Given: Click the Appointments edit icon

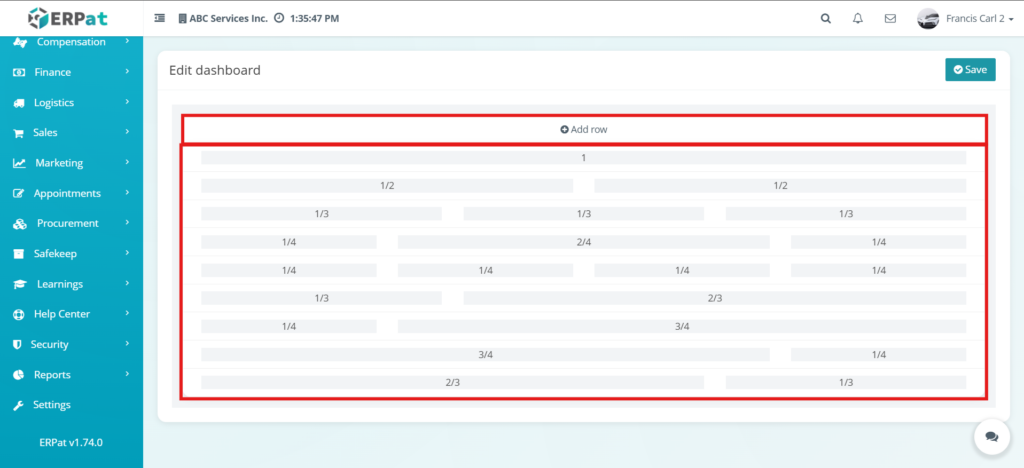Looking at the screenshot, I should [x=20, y=194].
